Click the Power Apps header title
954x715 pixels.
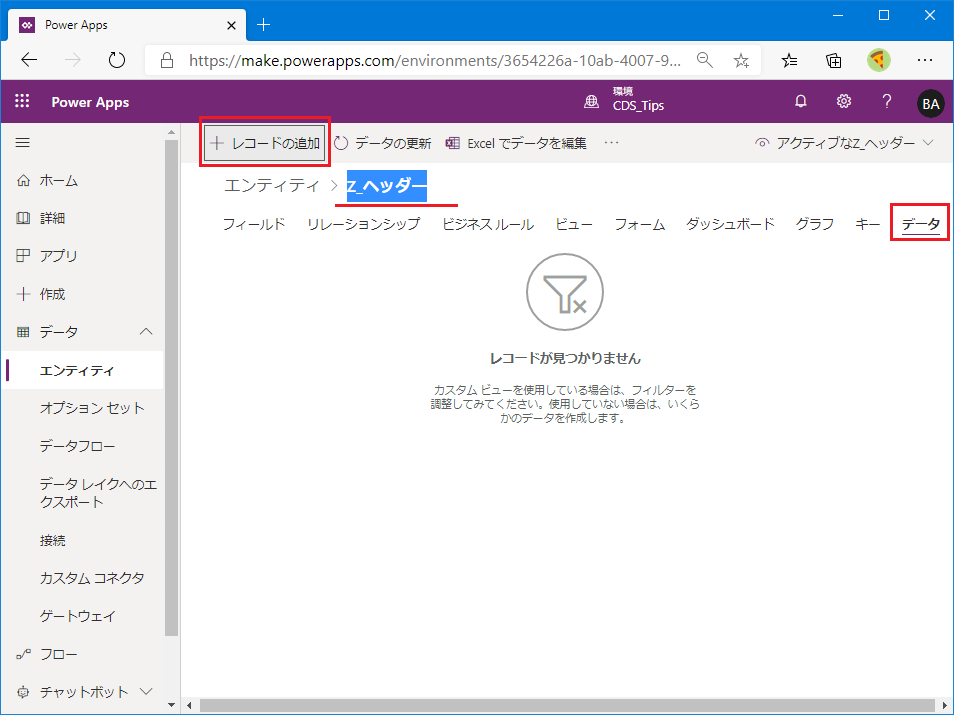pyautogui.click(x=90, y=102)
